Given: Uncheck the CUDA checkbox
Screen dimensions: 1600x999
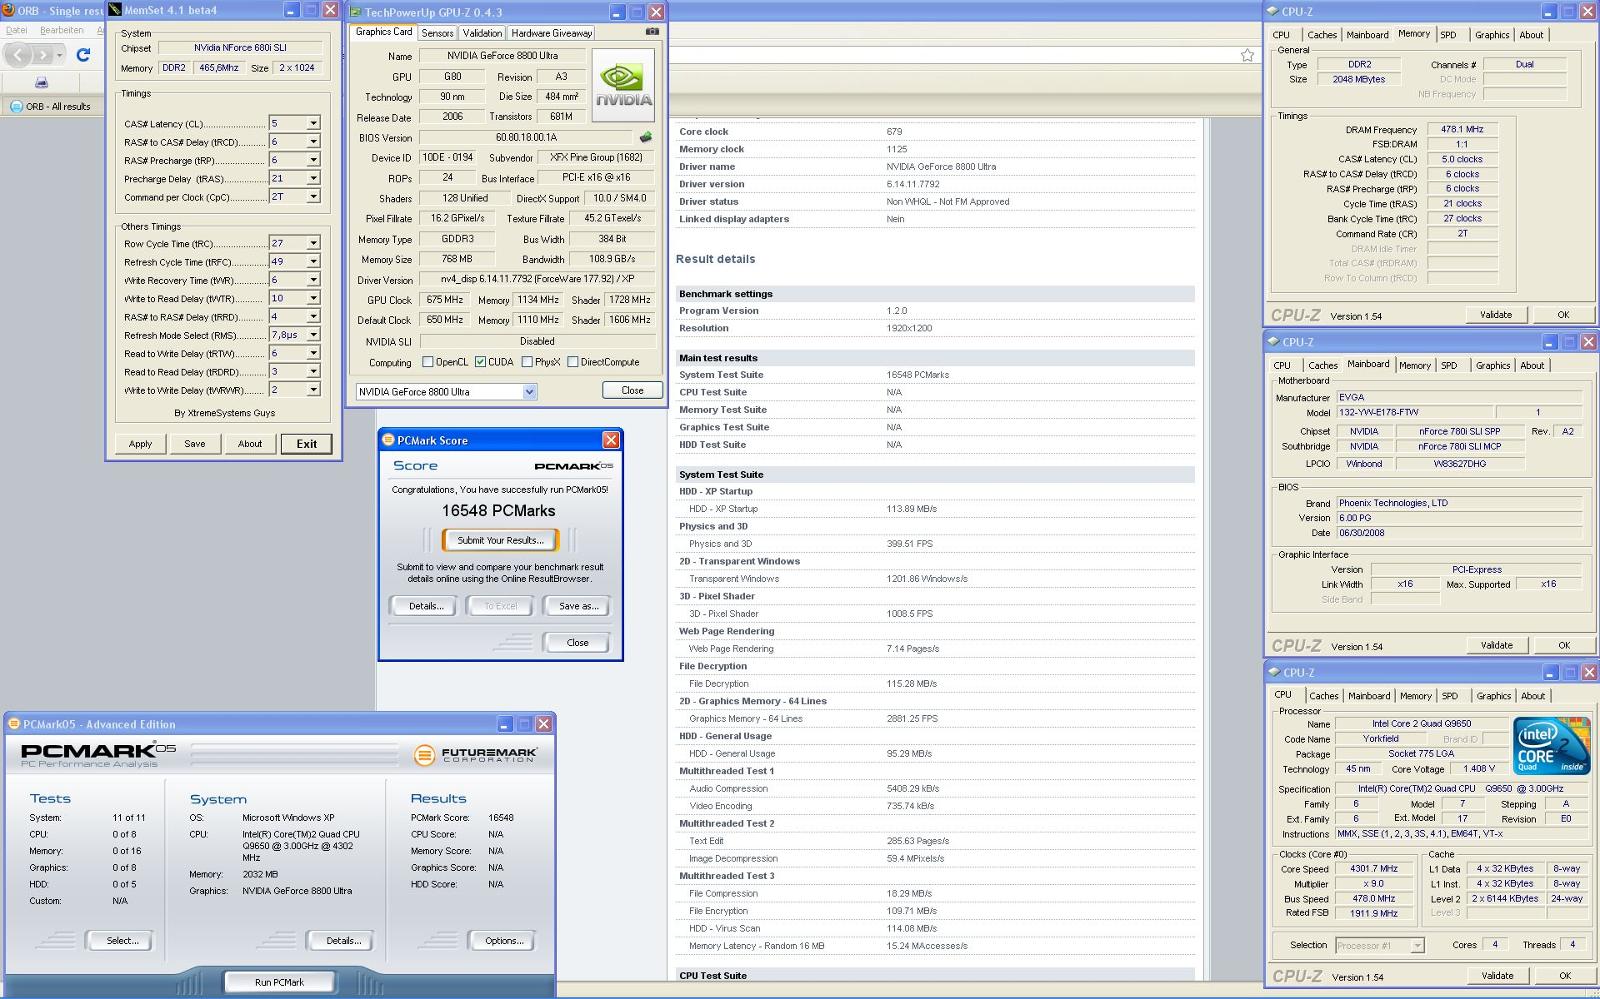Looking at the screenshot, I should (x=481, y=362).
